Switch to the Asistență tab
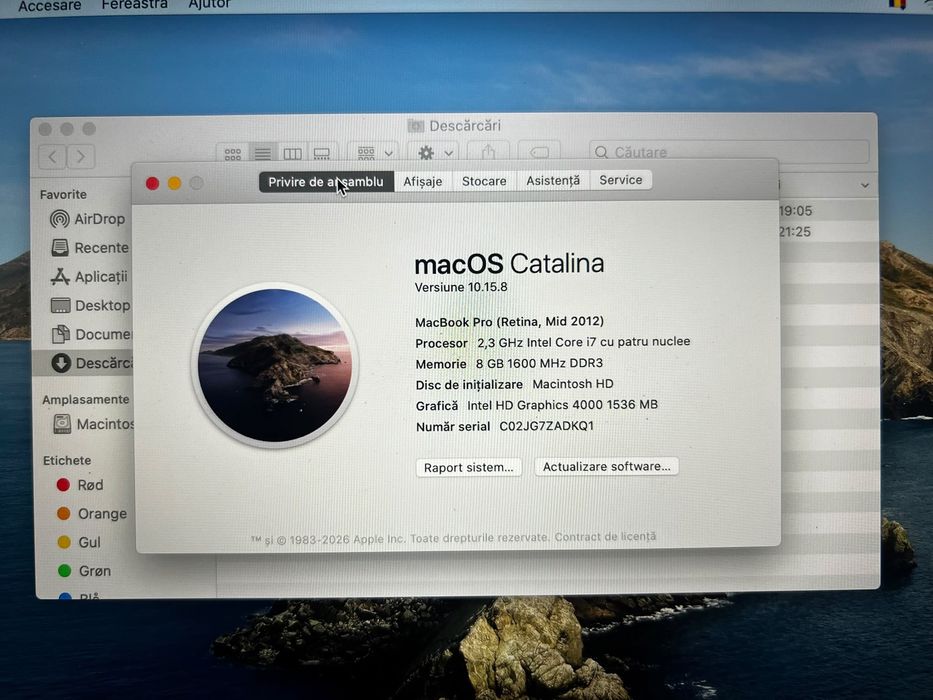This screenshot has width=933, height=700. [553, 180]
